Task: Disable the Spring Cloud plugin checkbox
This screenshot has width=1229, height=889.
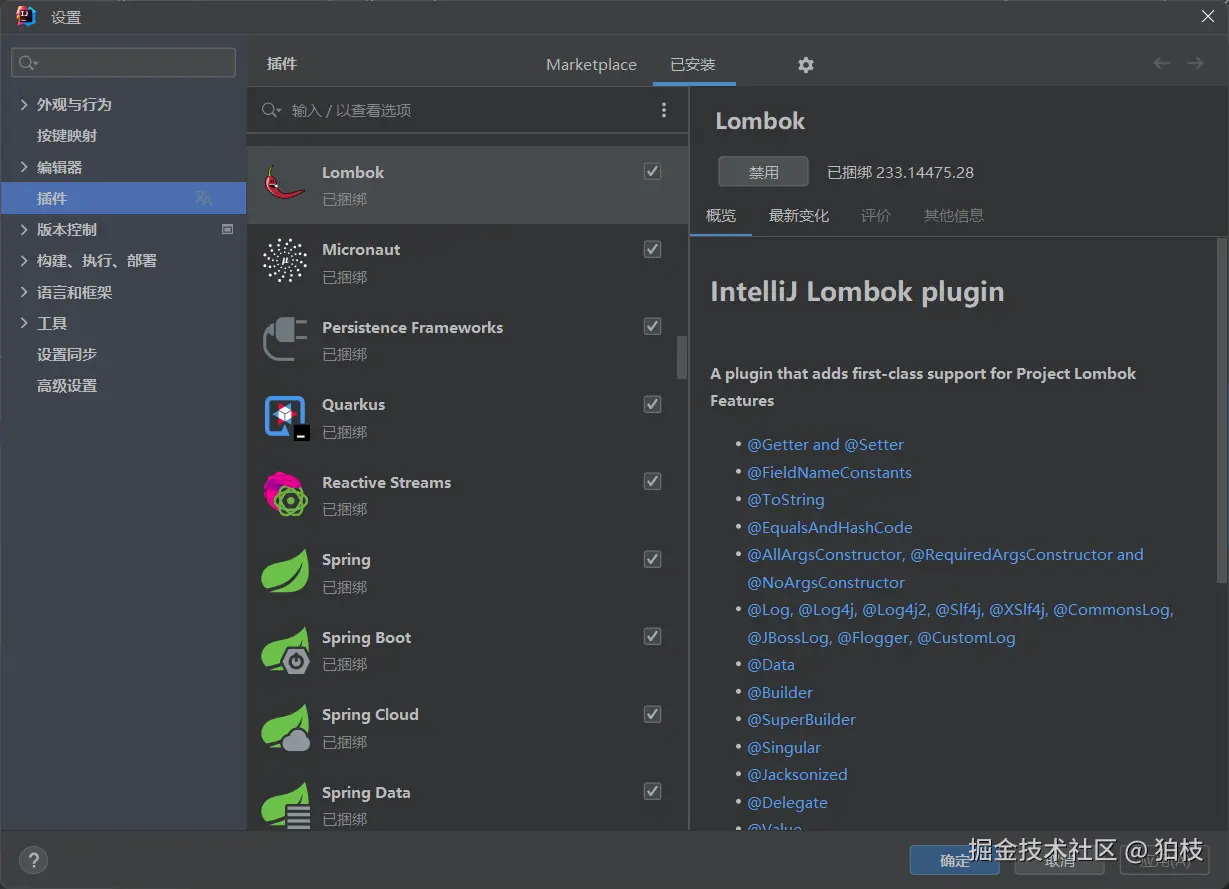Action: pos(653,714)
